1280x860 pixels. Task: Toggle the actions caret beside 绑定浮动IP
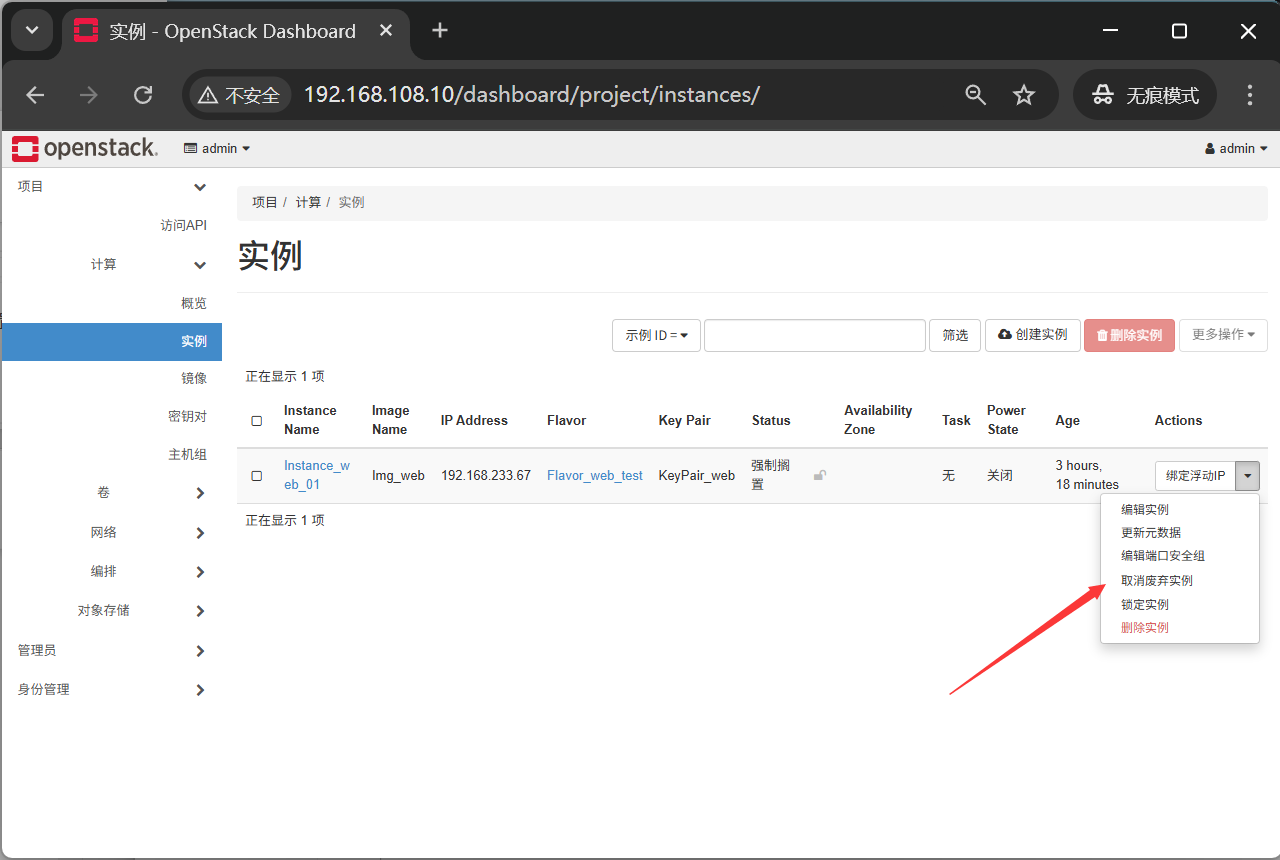1247,476
